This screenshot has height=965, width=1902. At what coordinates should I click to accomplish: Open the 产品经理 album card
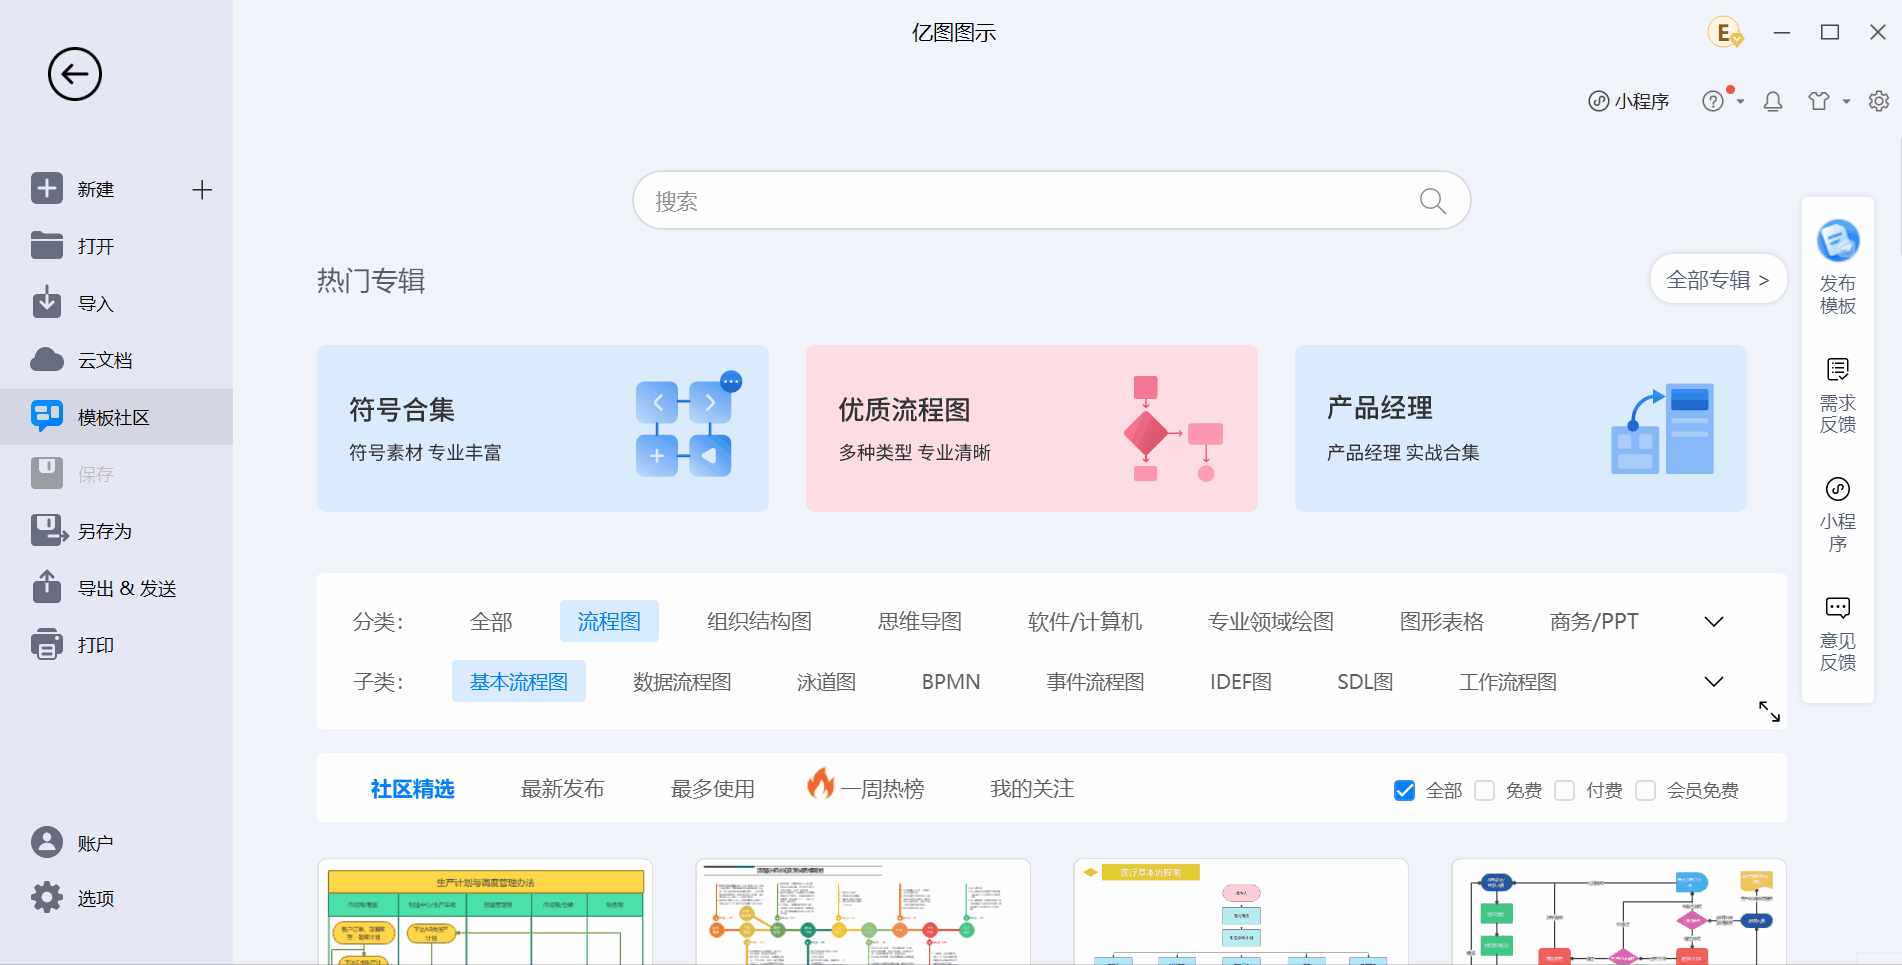1521,429
